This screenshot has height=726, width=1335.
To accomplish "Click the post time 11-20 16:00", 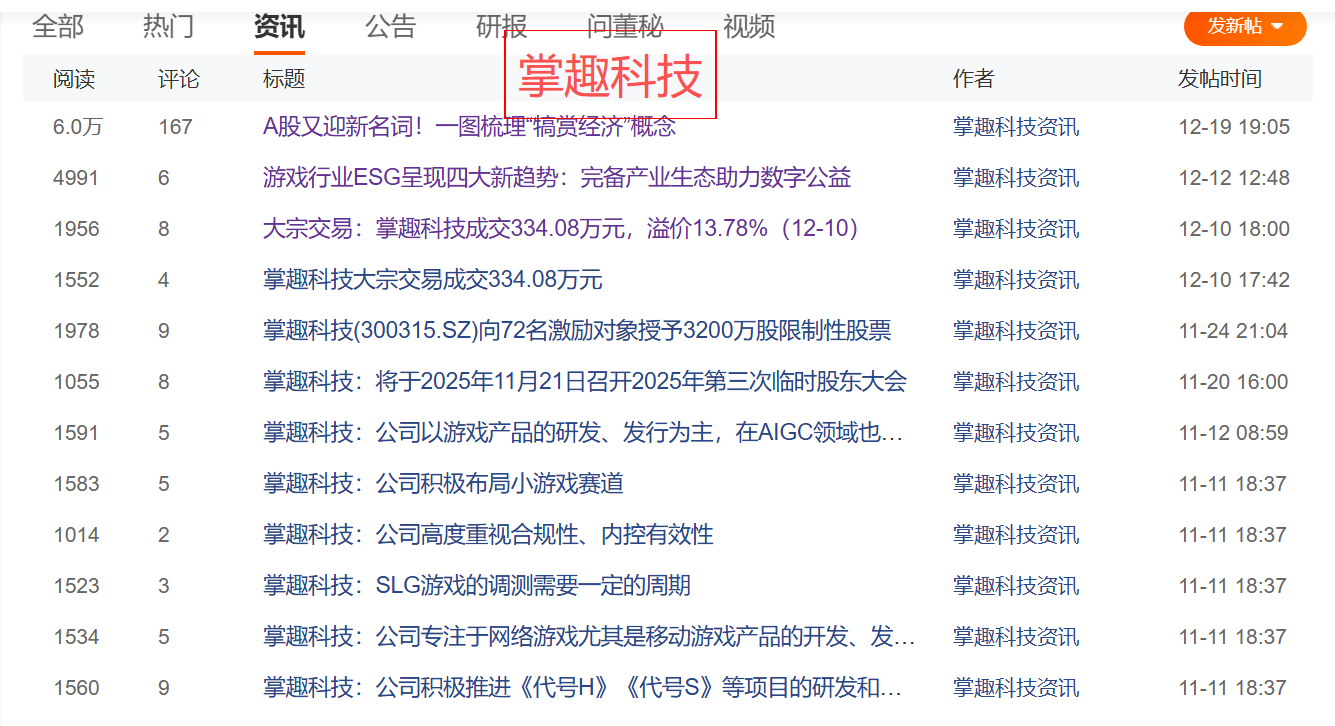I will click(1234, 382).
